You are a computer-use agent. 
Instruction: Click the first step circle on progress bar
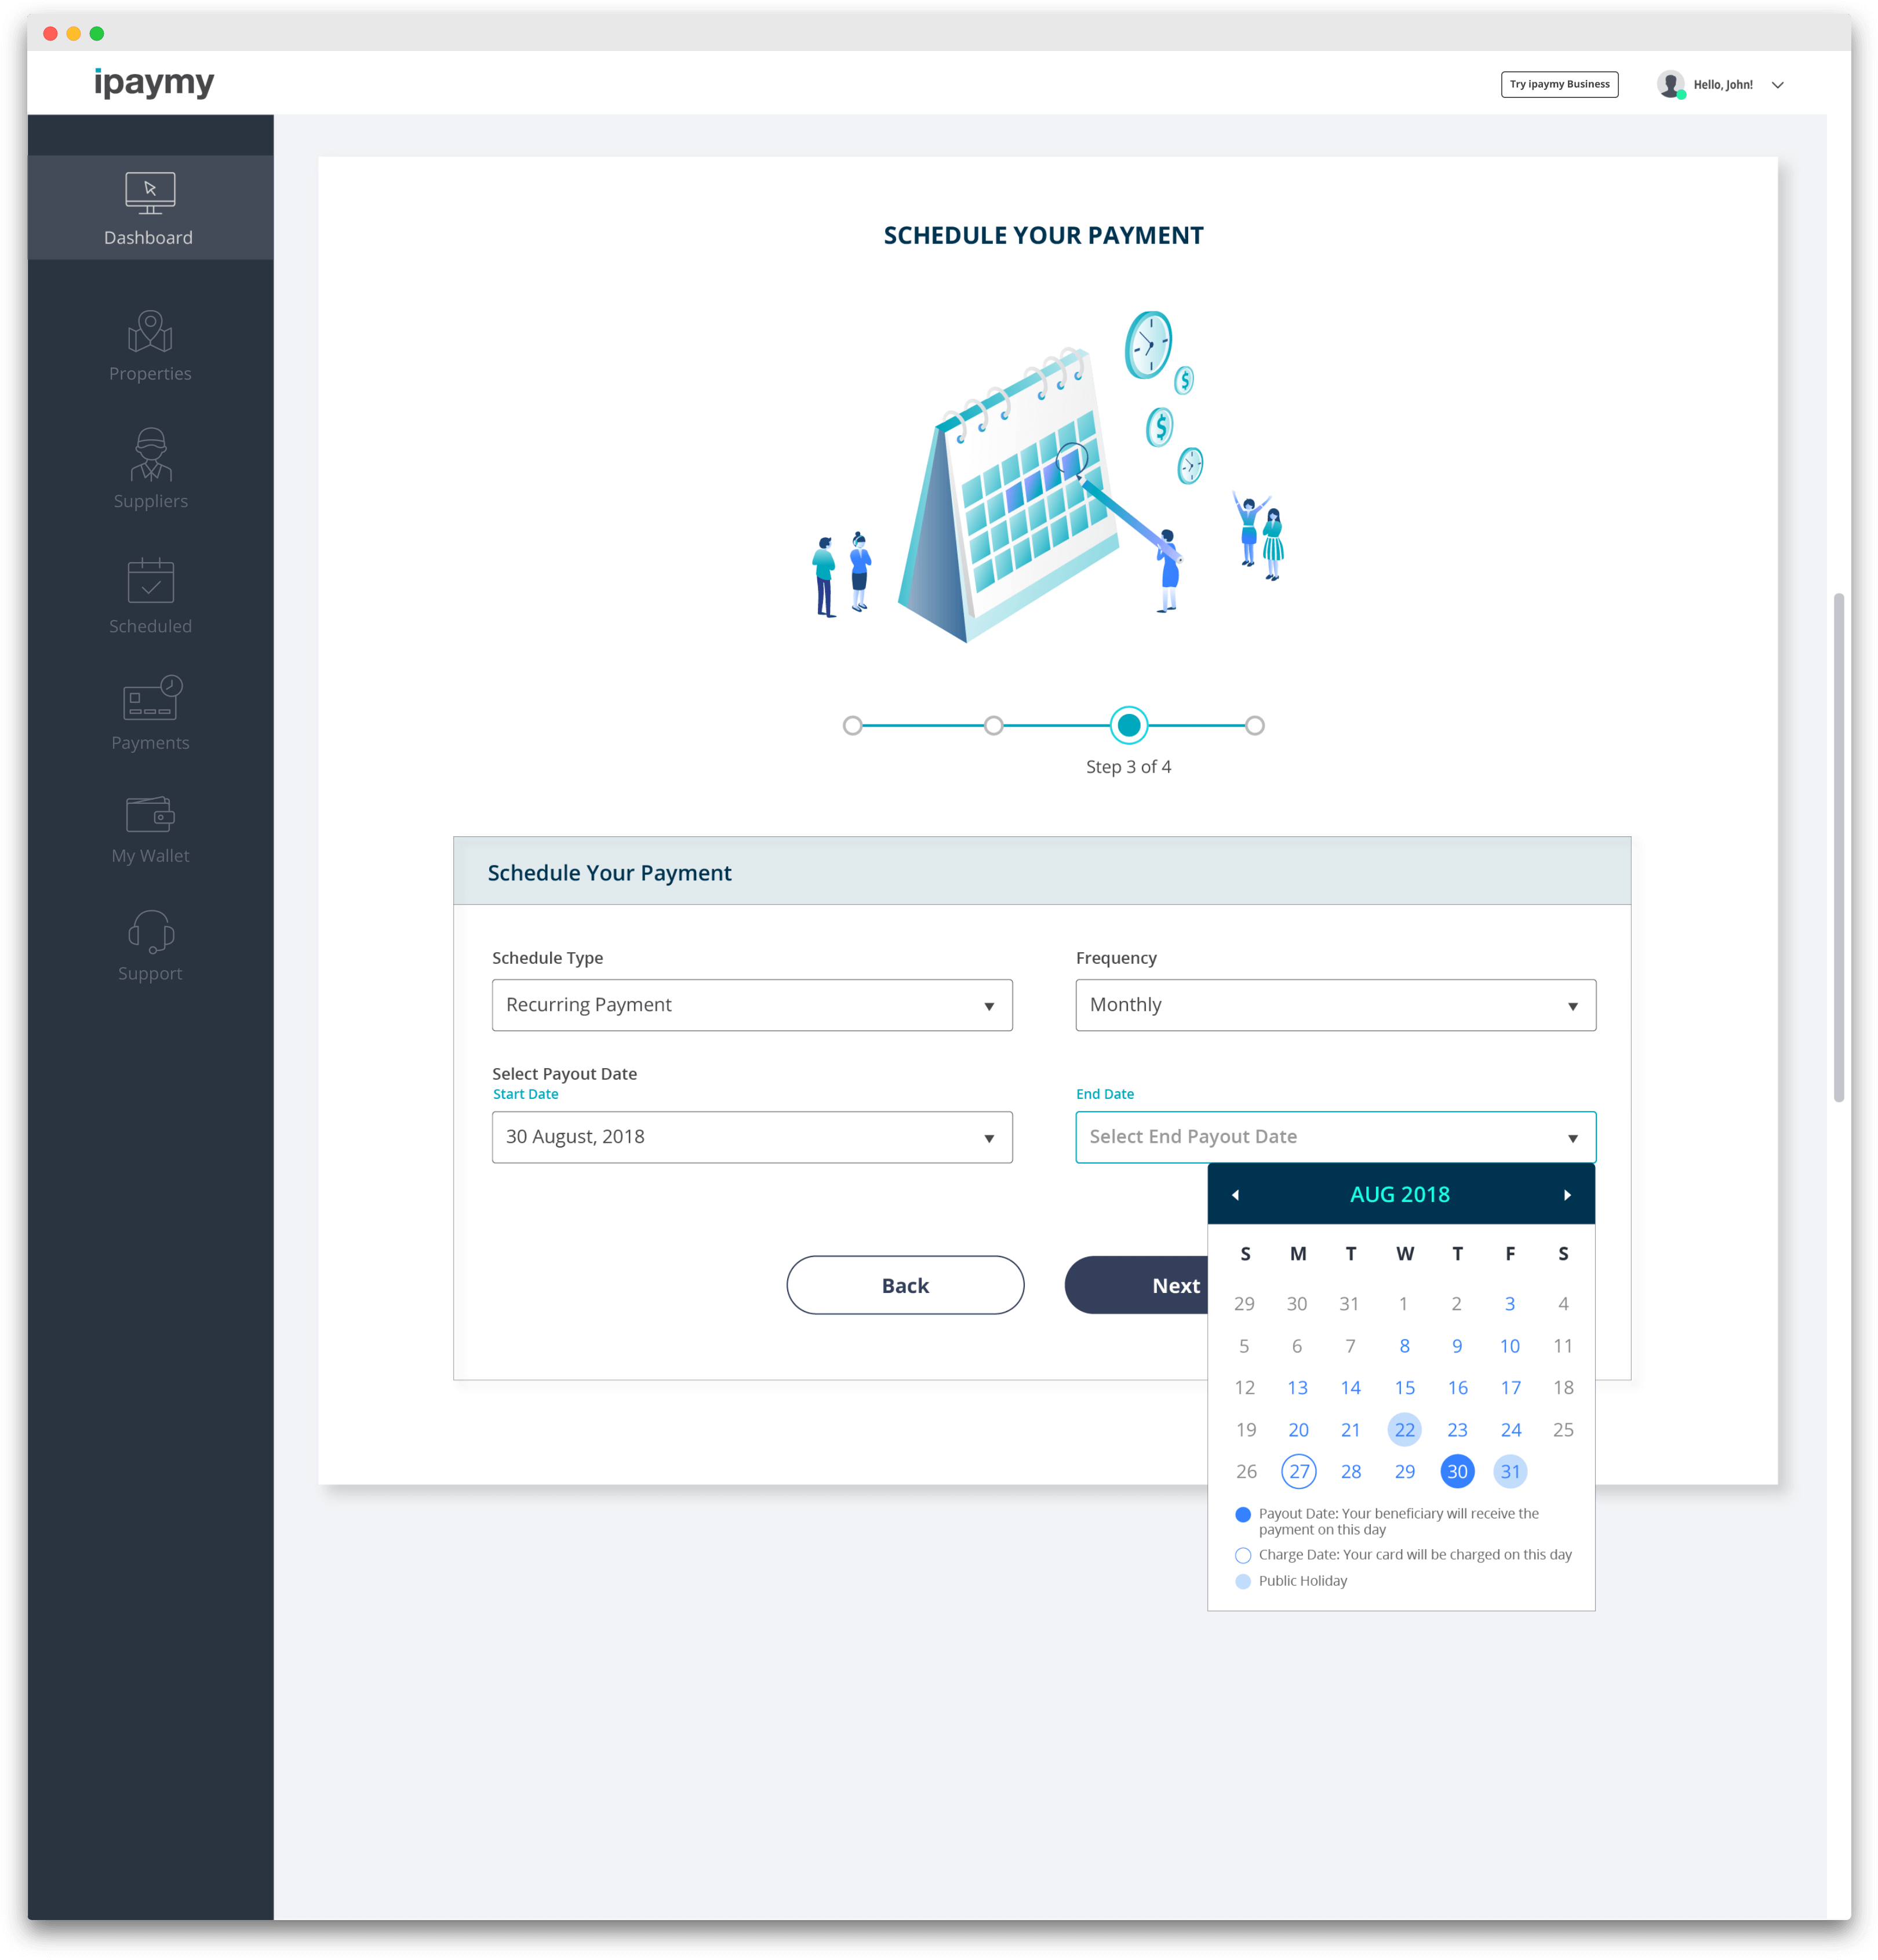click(x=853, y=725)
